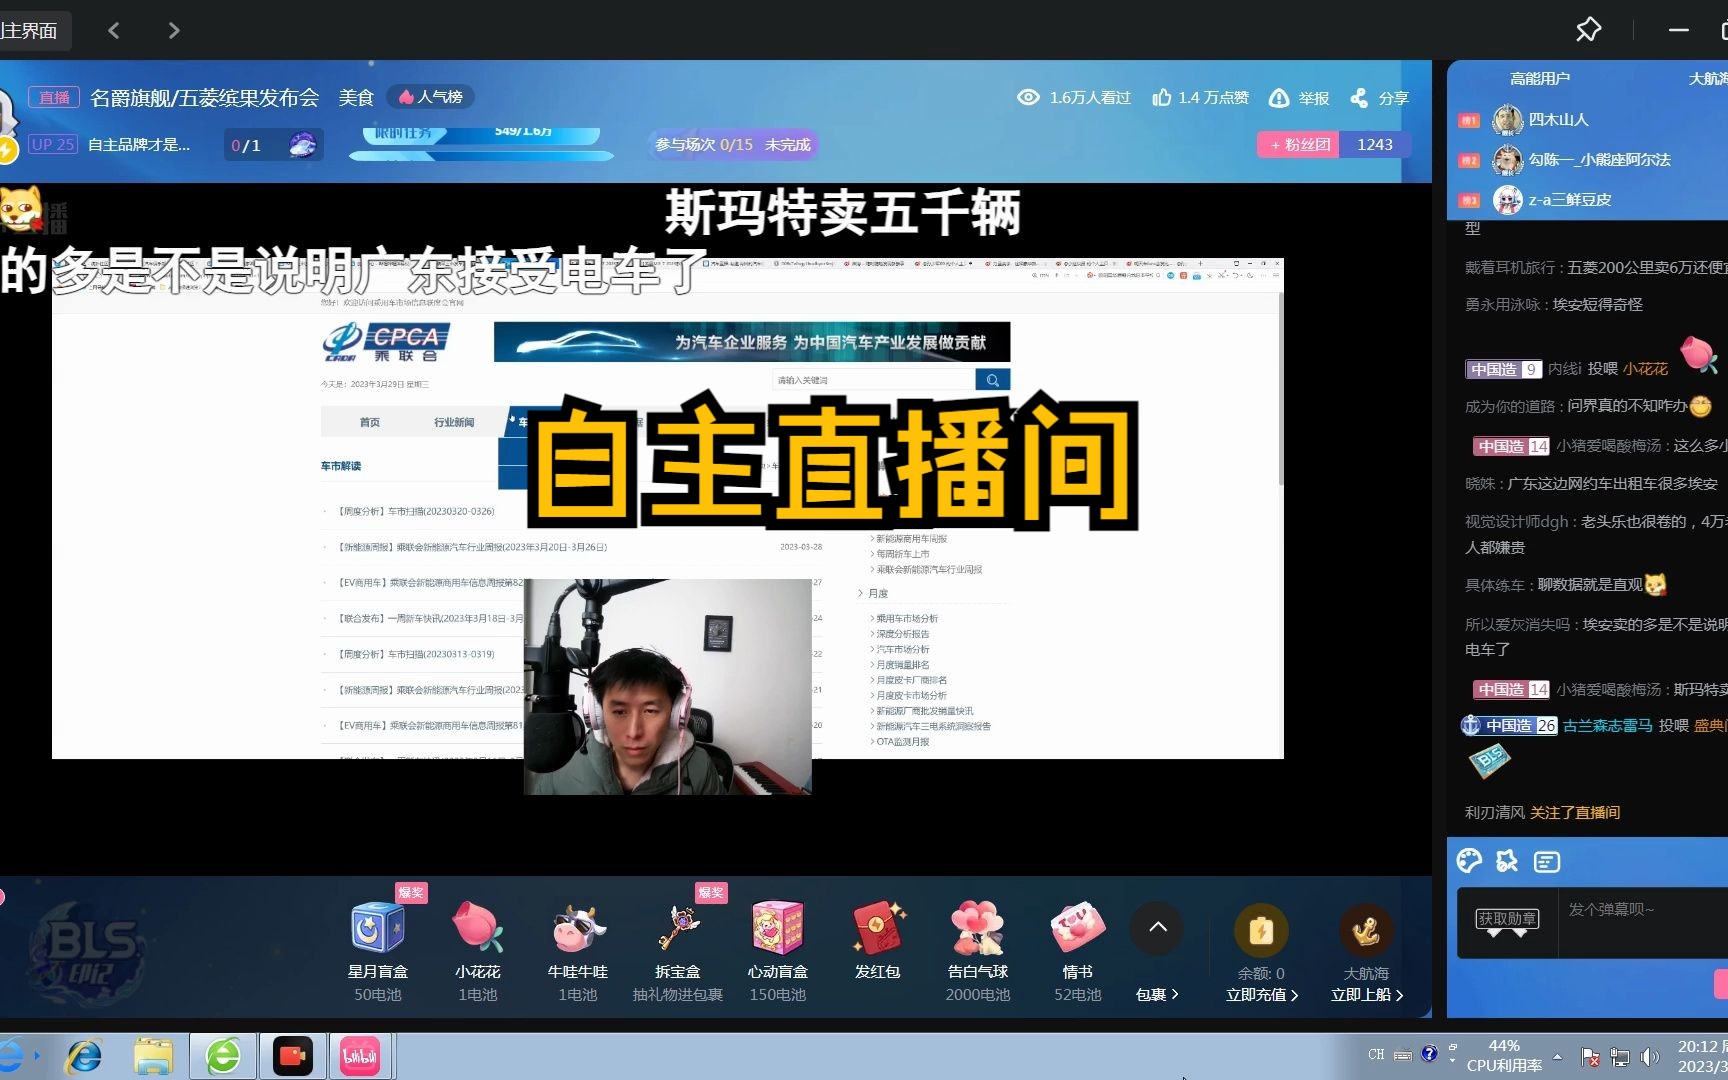Click the CH input language indicator

(x=1376, y=1055)
